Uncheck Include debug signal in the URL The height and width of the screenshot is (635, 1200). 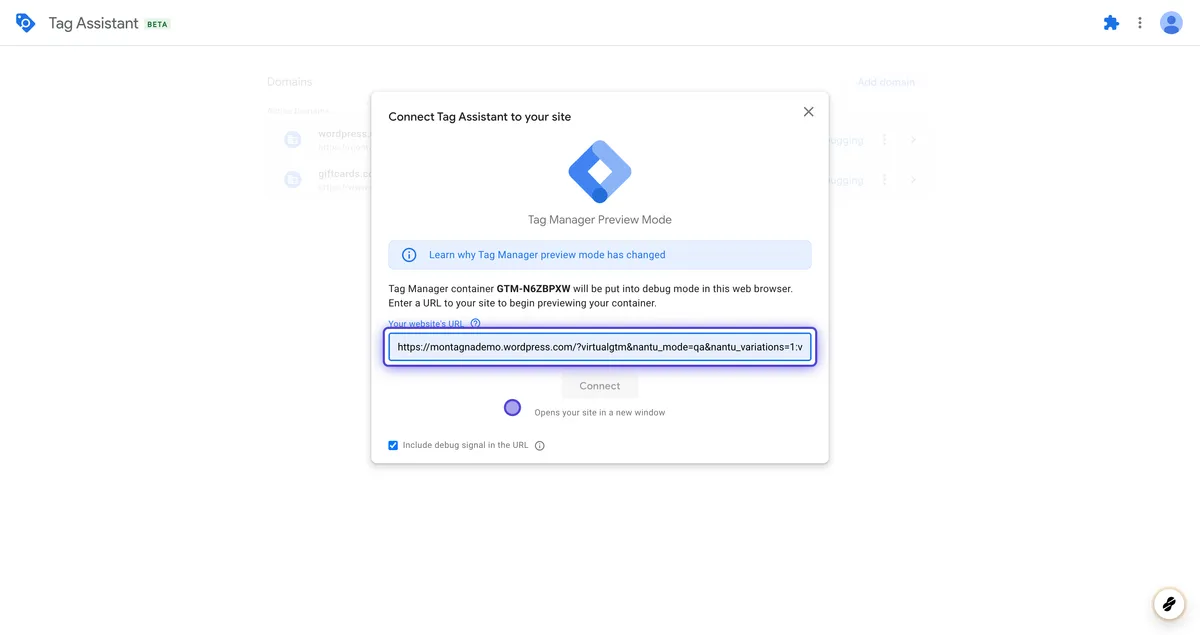pos(393,445)
